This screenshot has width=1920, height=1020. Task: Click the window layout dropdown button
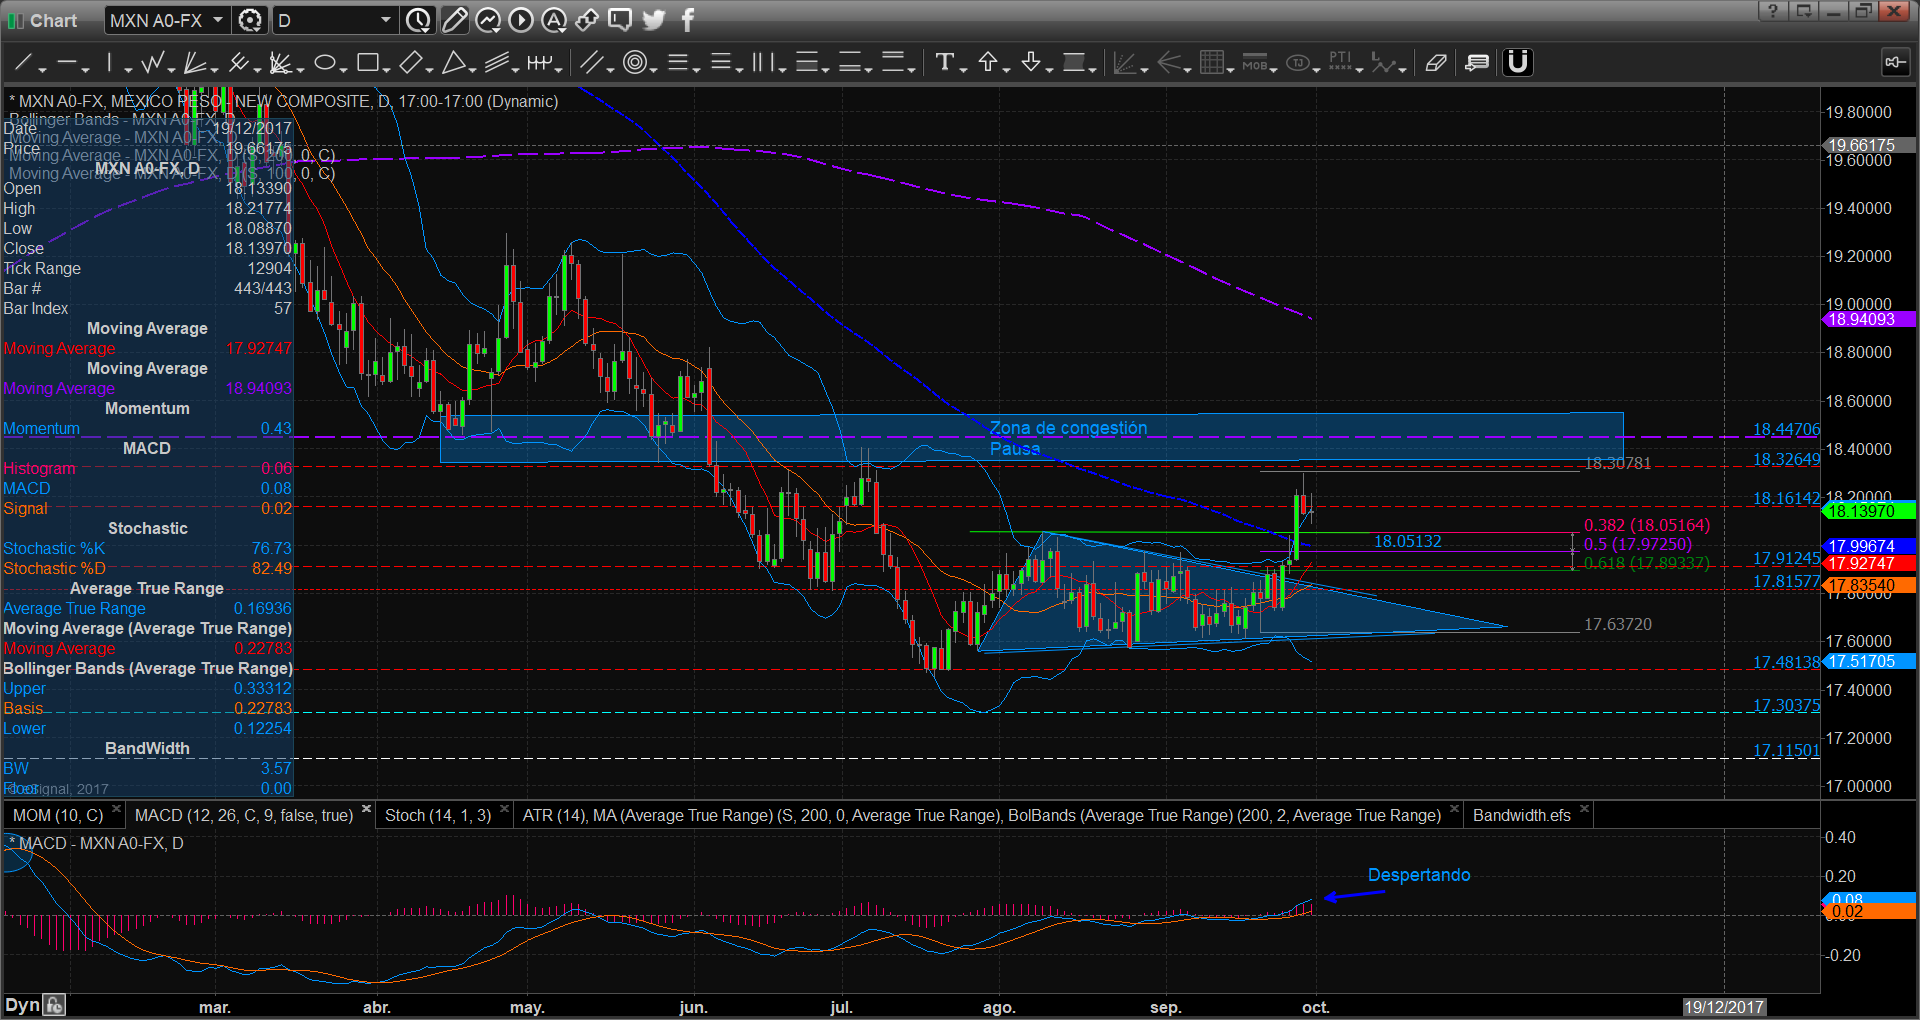(1804, 11)
